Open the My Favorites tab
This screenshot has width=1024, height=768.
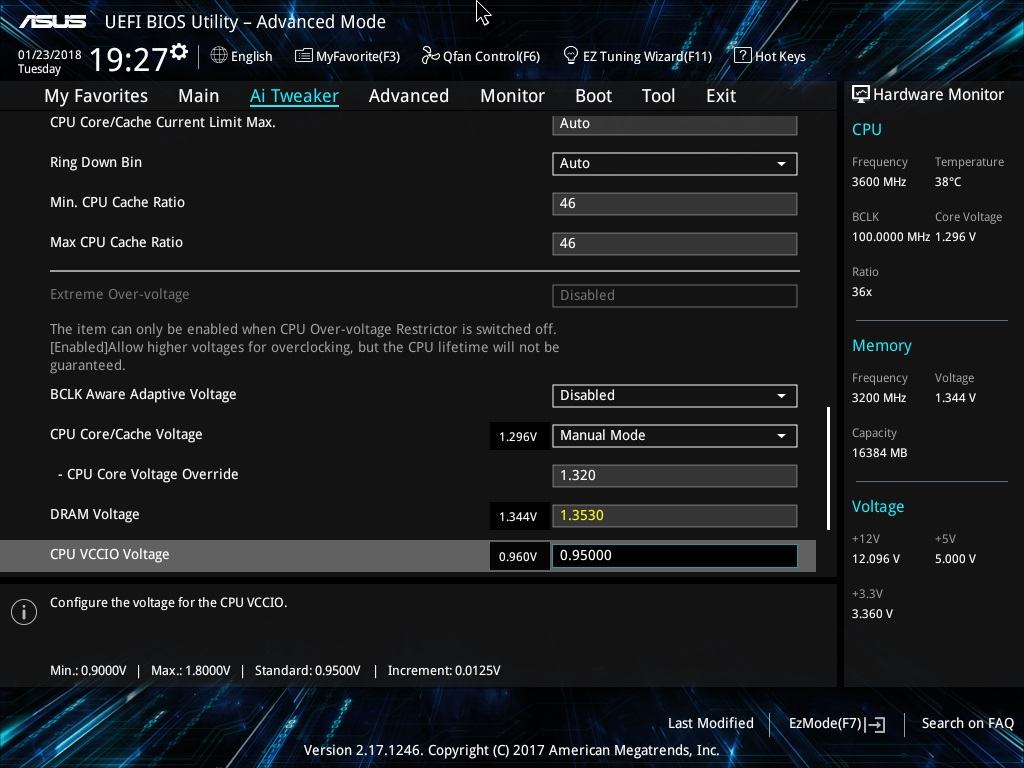[96, 96]
